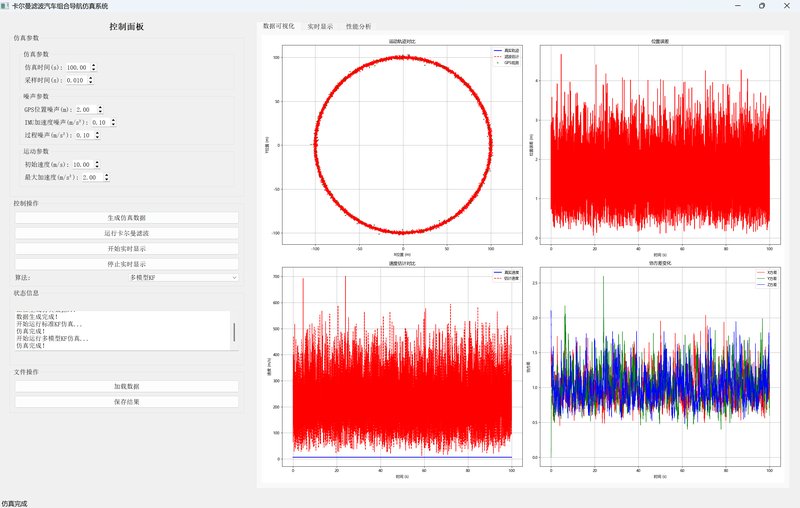The width and height of the screenshot is (800, 508).
Task: Stop live display via 停止实时显示
Action: 126,264
